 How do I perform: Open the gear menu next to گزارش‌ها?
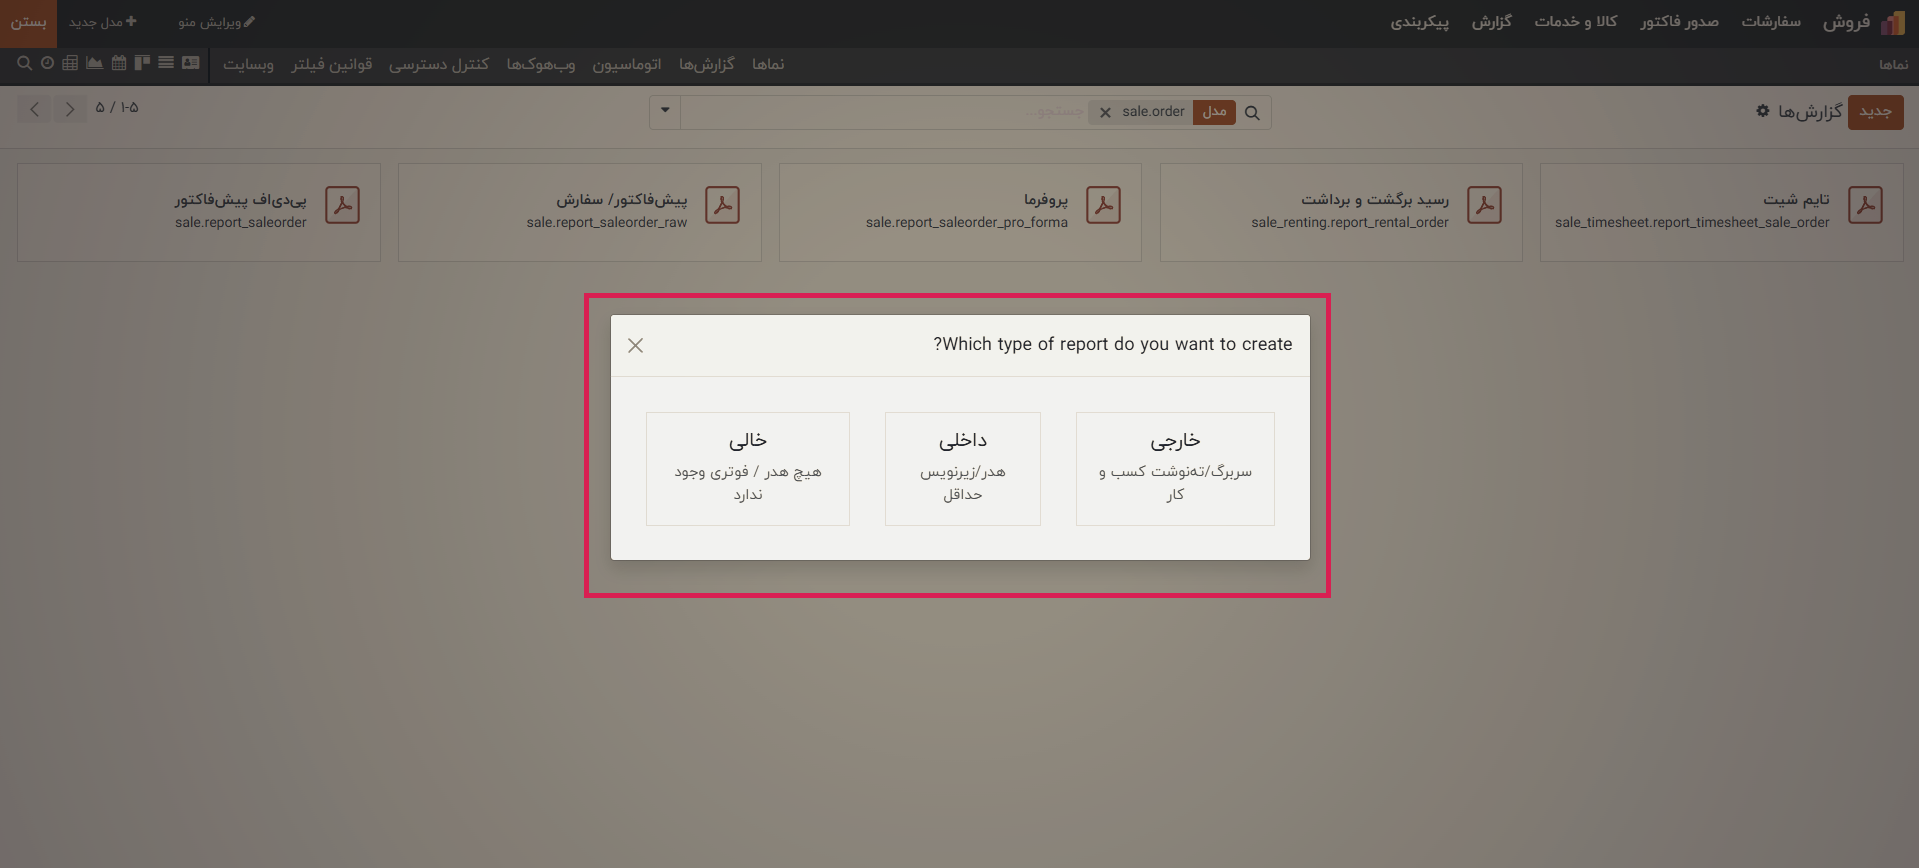tap(1763, 111)
